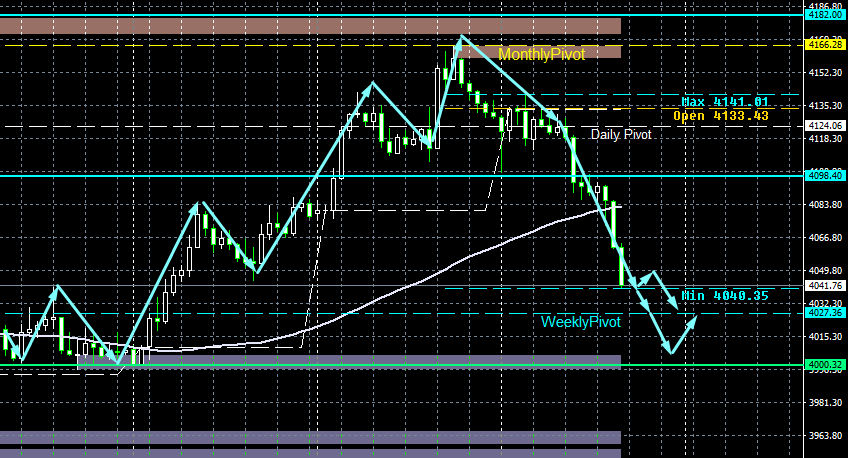Image resolution: width=848 pixels, height=458 pixels.
Task: Select the Daily Pivot label
Action: click(621, 135)
